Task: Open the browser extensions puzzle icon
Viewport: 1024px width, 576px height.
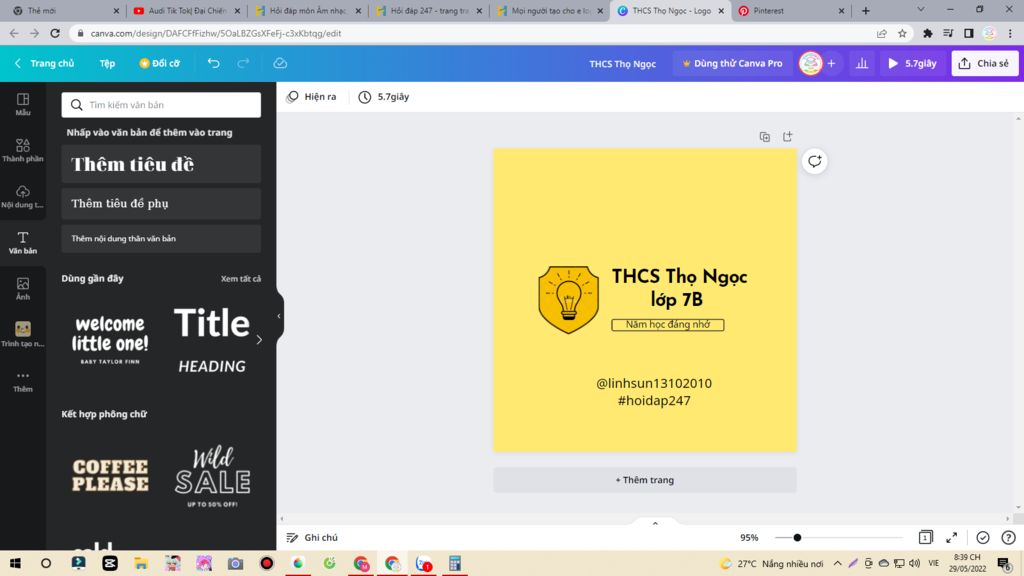Action: click(927, 33)
